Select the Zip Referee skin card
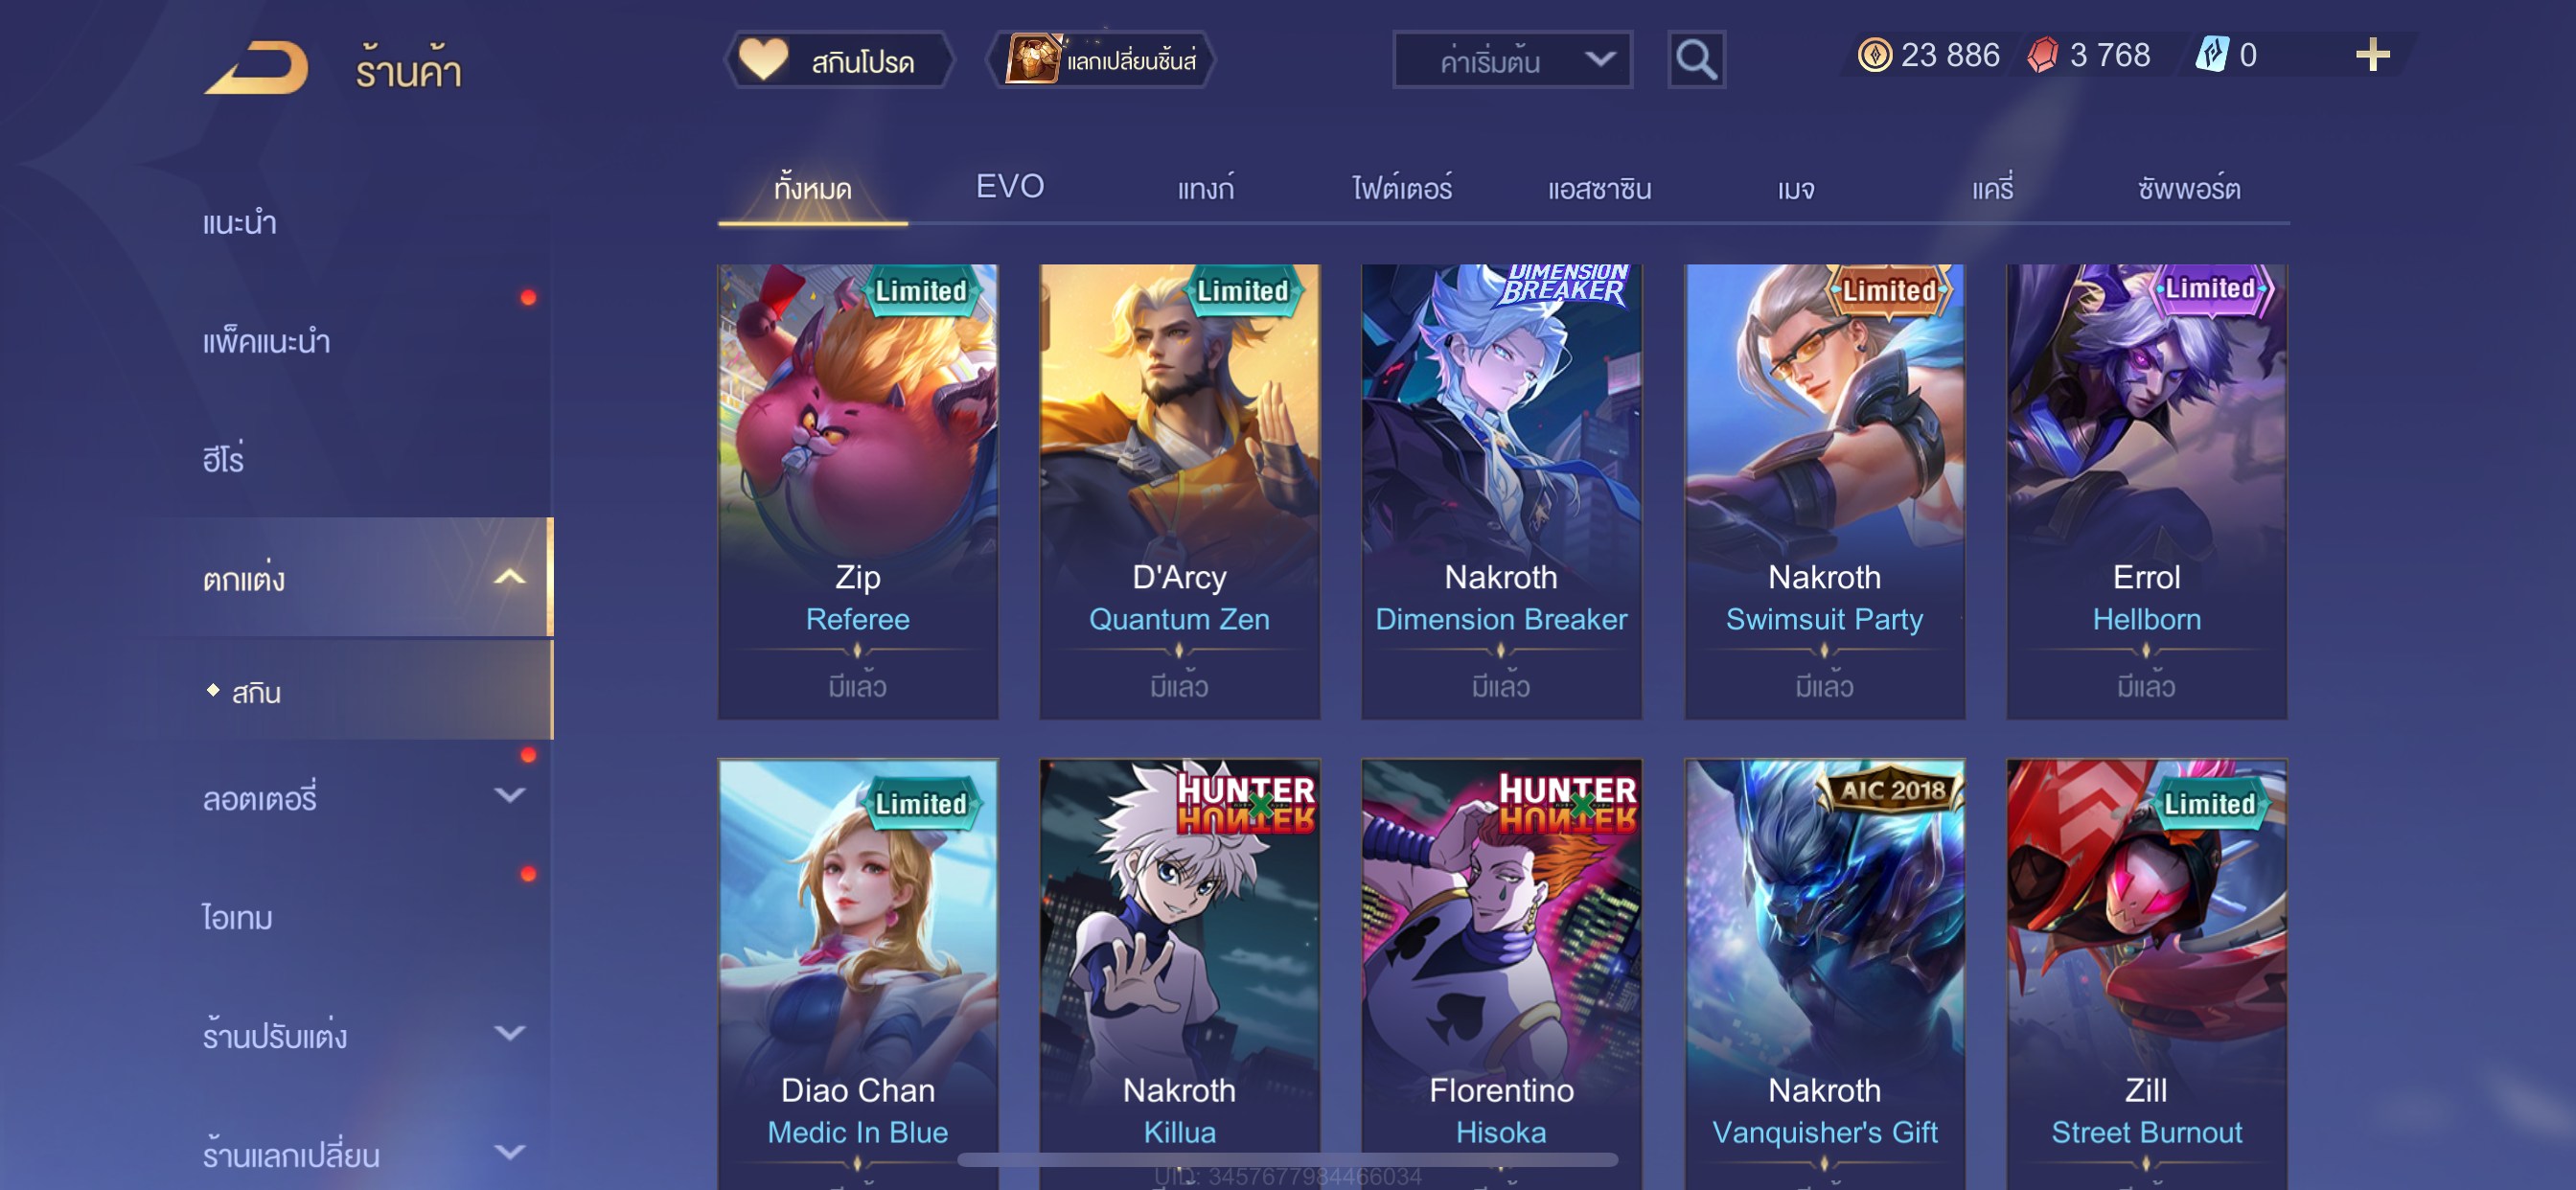Screen dimensions: 2576x1190 pyautogui.click(x=857, y=491)
